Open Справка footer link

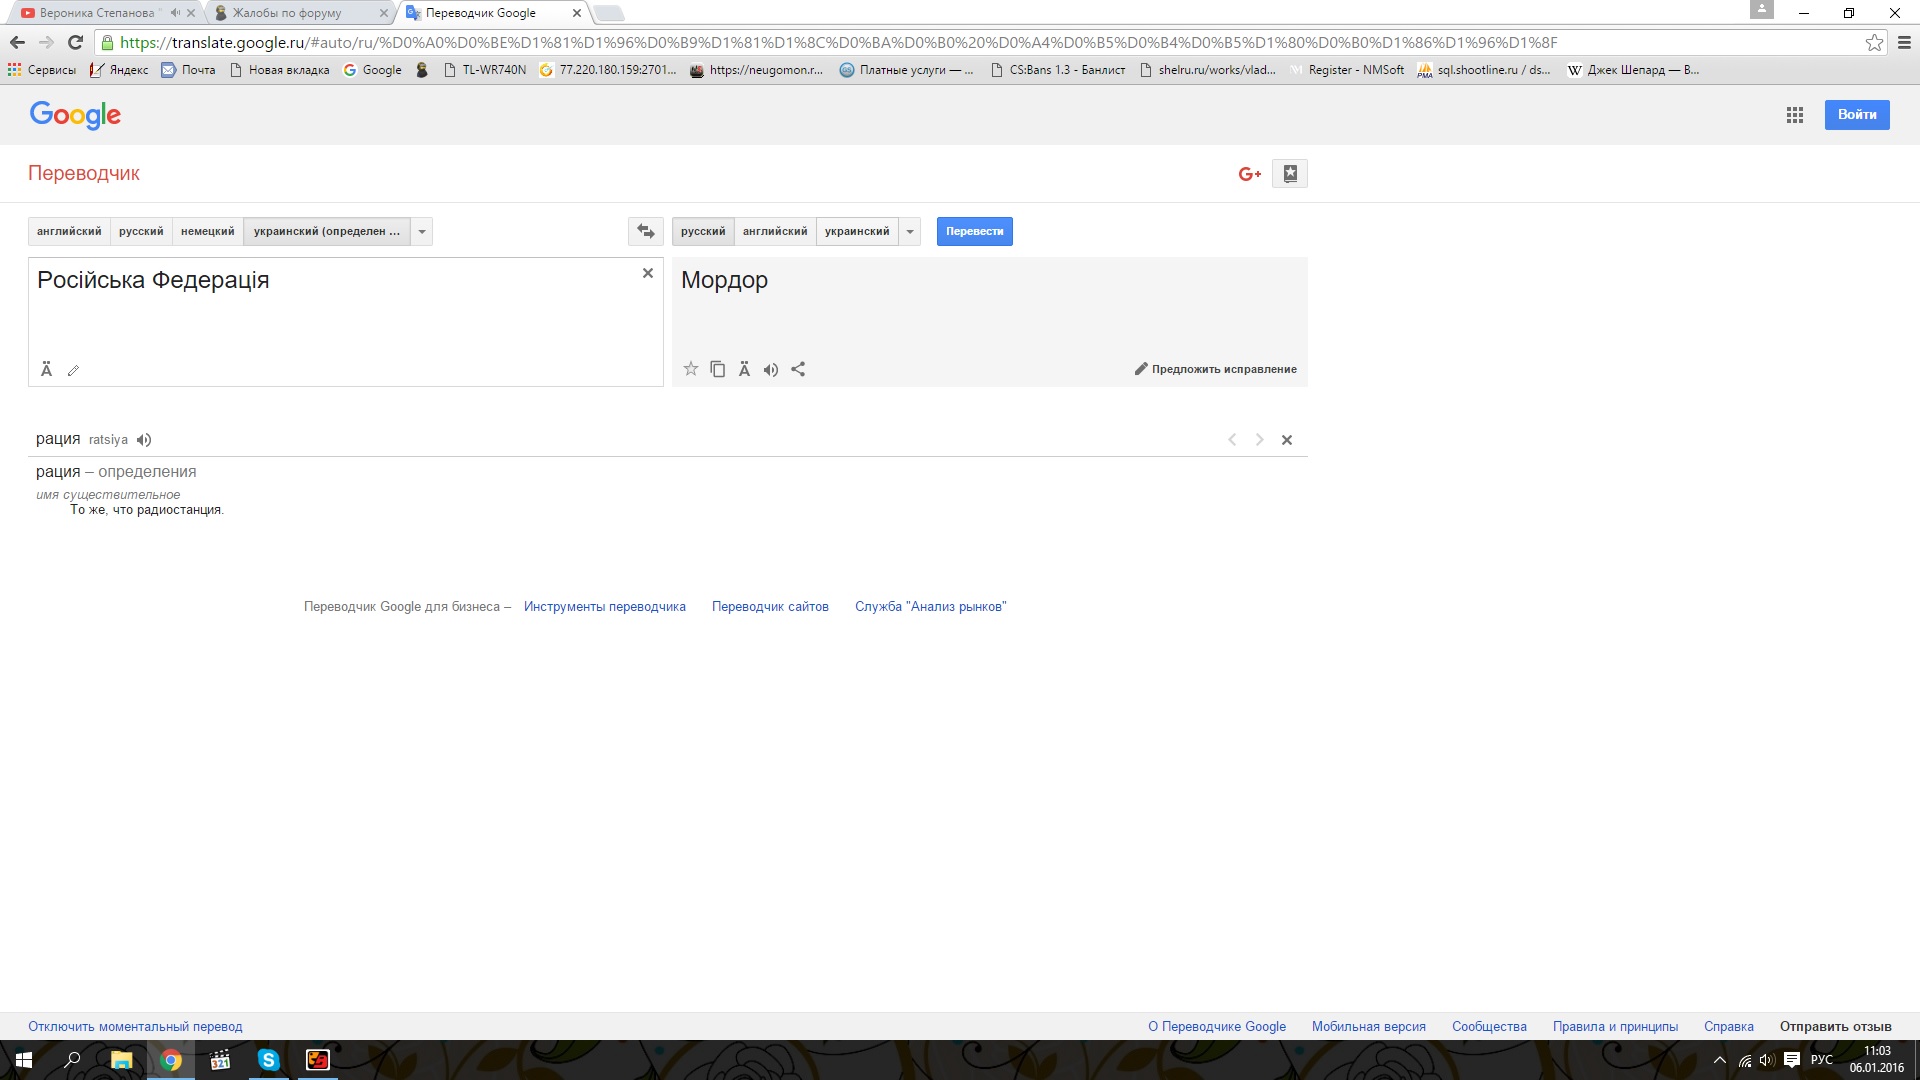1729,1027
